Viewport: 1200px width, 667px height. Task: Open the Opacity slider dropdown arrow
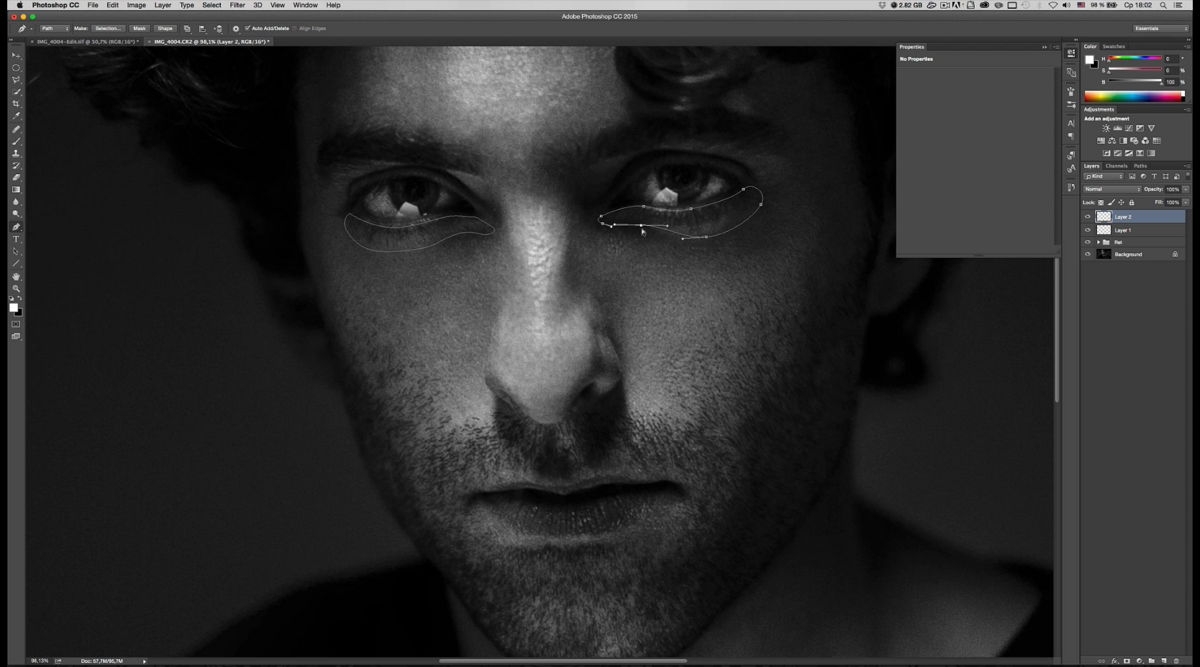coord(1186,189)
